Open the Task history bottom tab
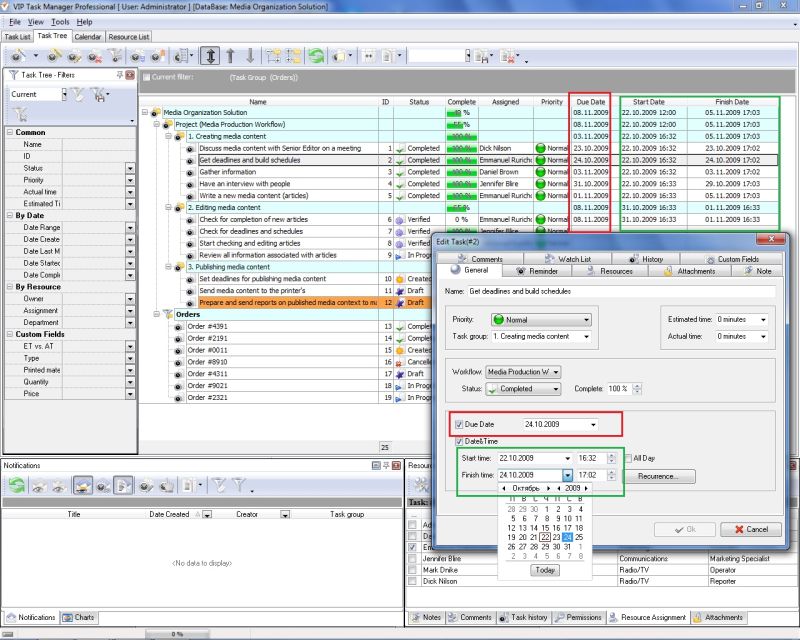The image size is (800, 640). [523, 617]
